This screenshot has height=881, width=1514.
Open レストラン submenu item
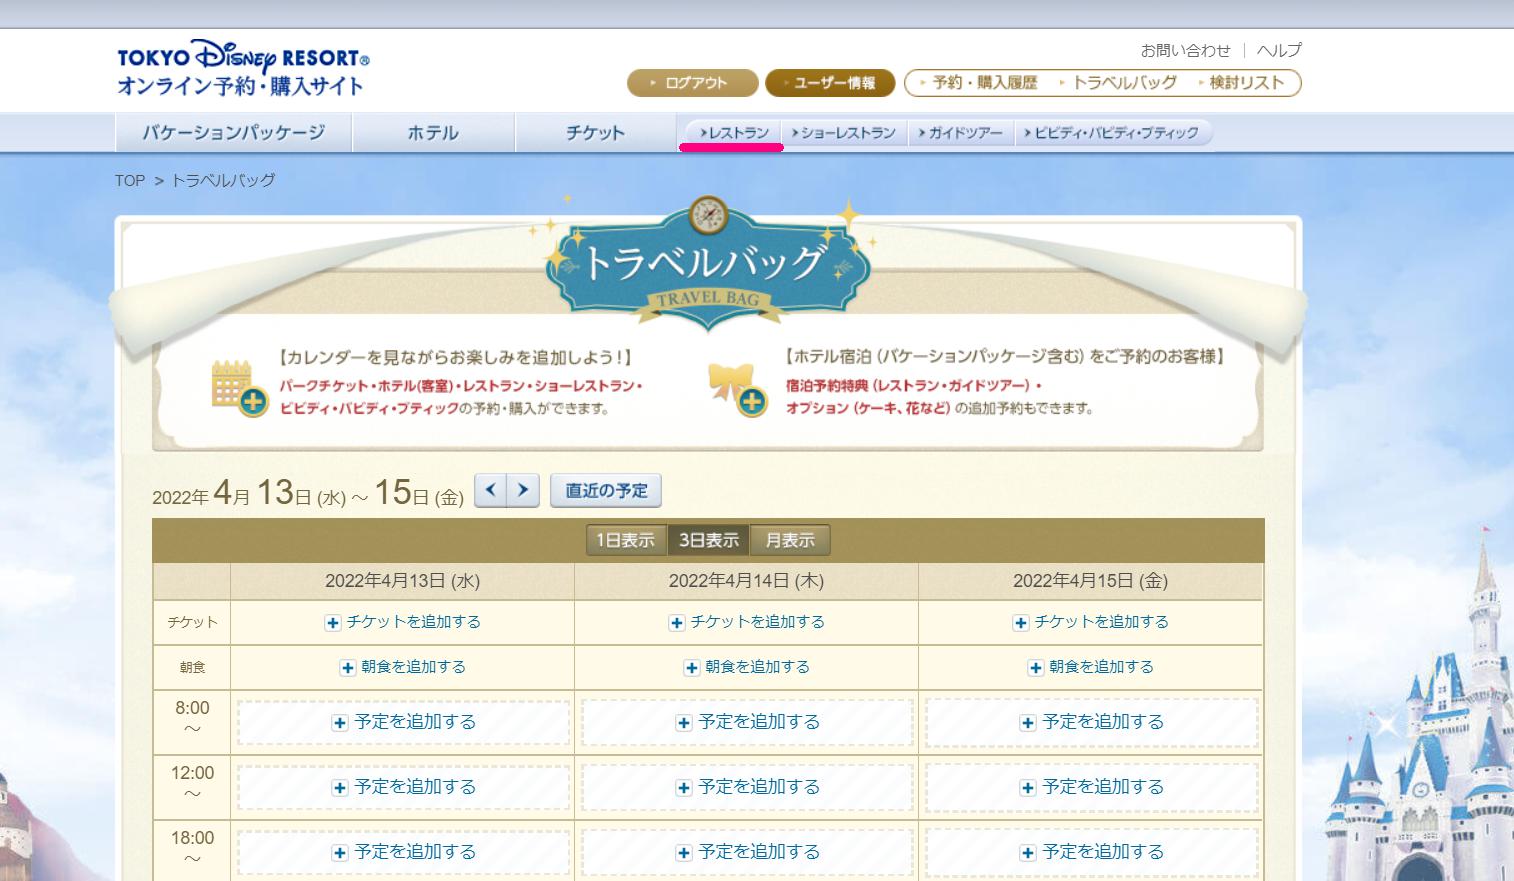click(734, 133)
